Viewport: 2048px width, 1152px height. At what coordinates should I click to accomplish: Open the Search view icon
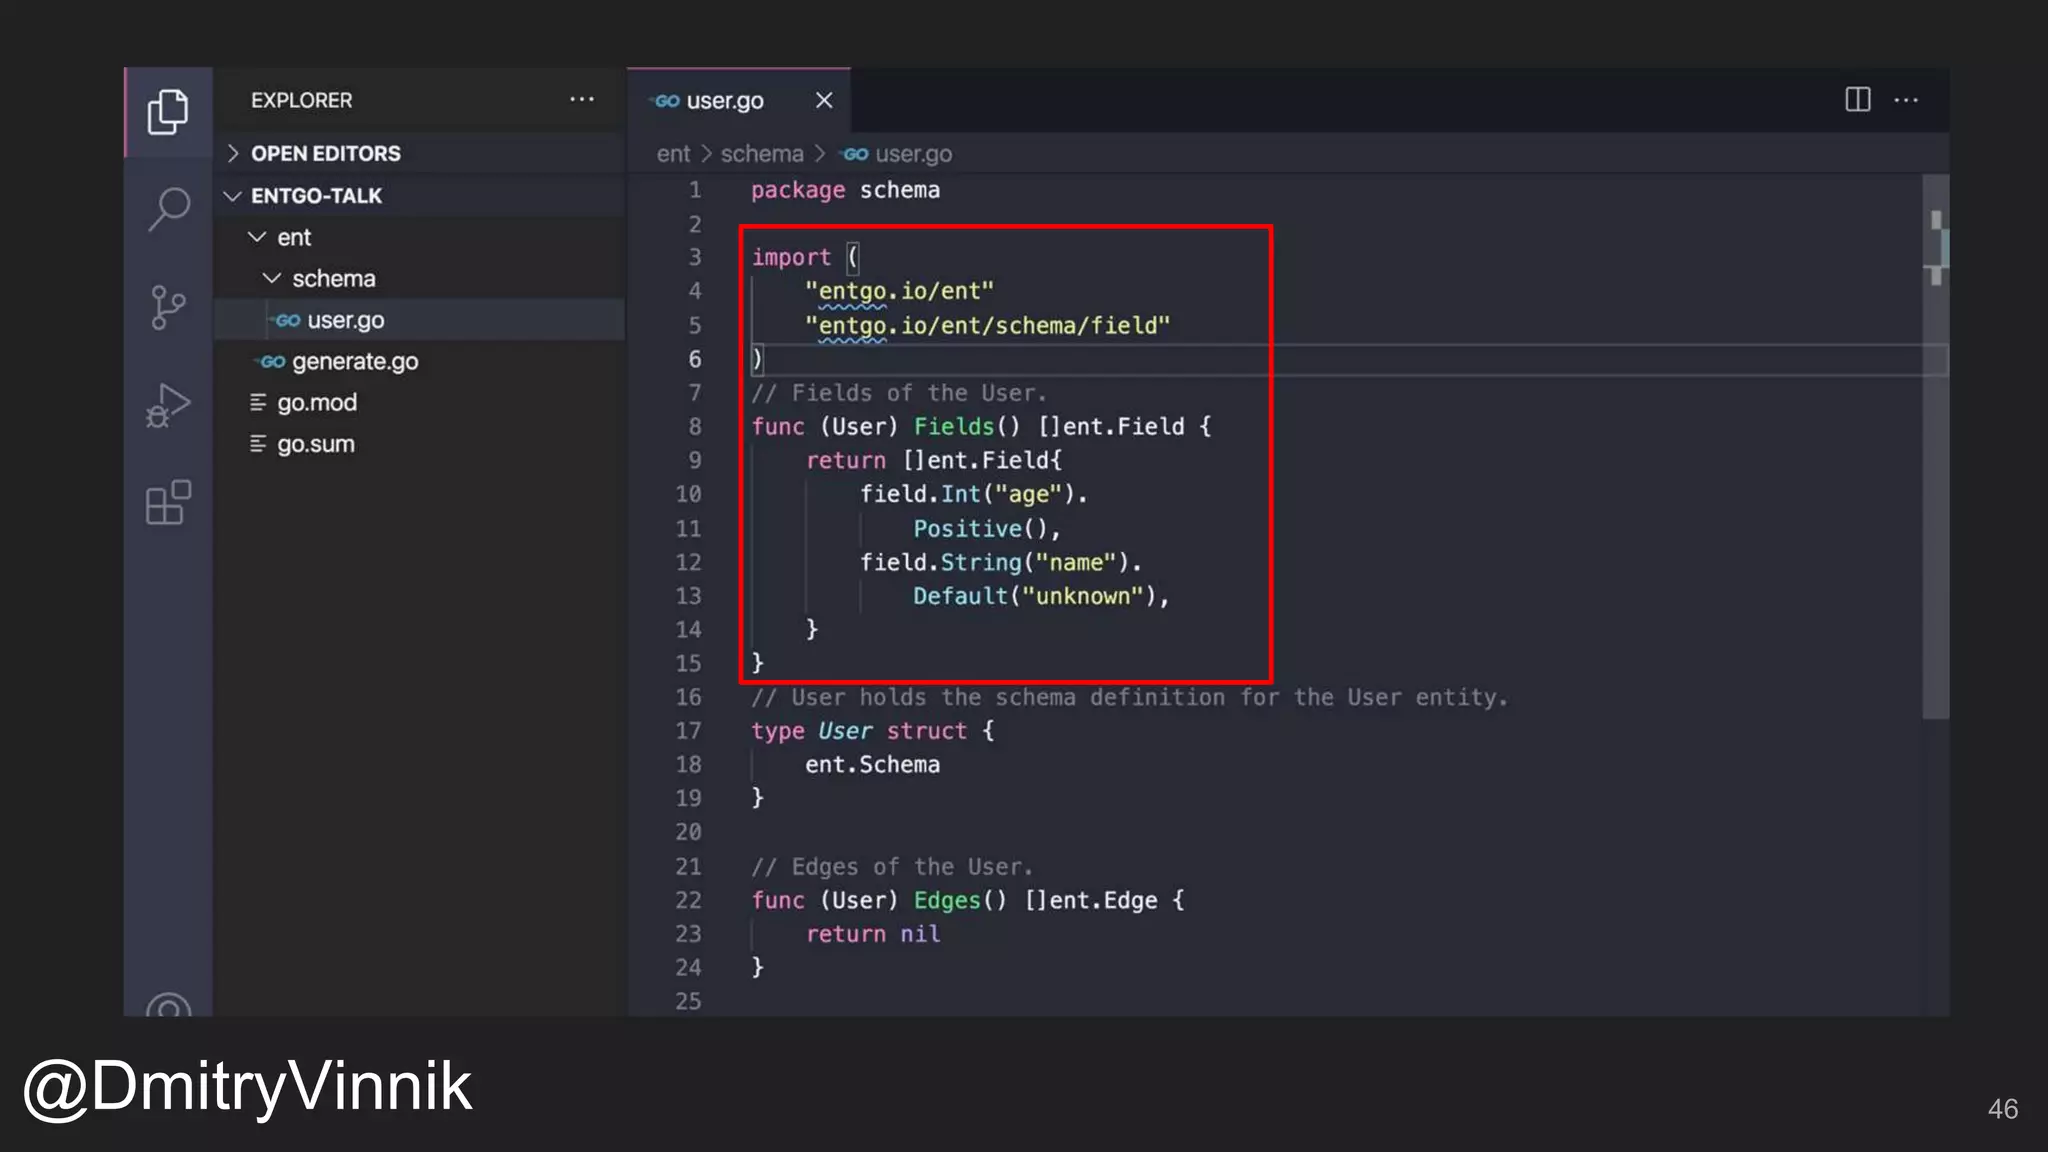(168, 209)
